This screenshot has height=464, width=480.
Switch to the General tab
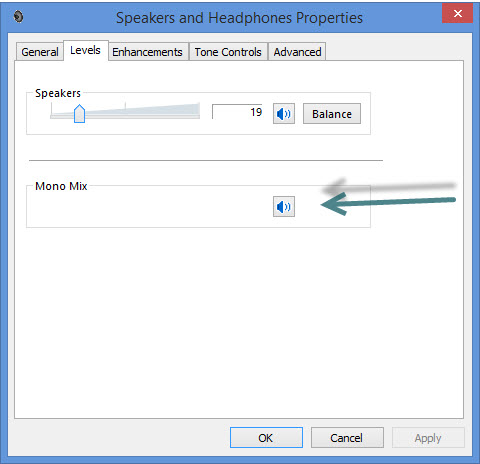(40, 52)
